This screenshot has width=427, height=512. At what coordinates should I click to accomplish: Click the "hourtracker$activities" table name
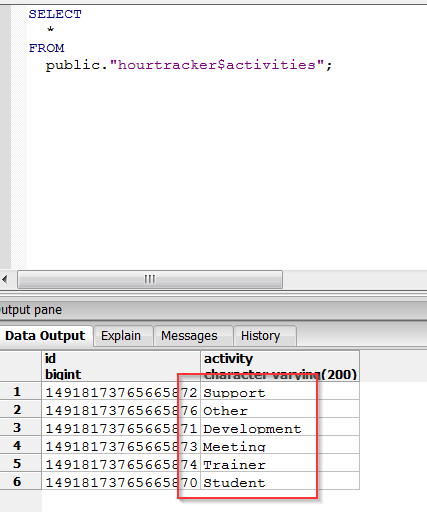pos(217,65)
